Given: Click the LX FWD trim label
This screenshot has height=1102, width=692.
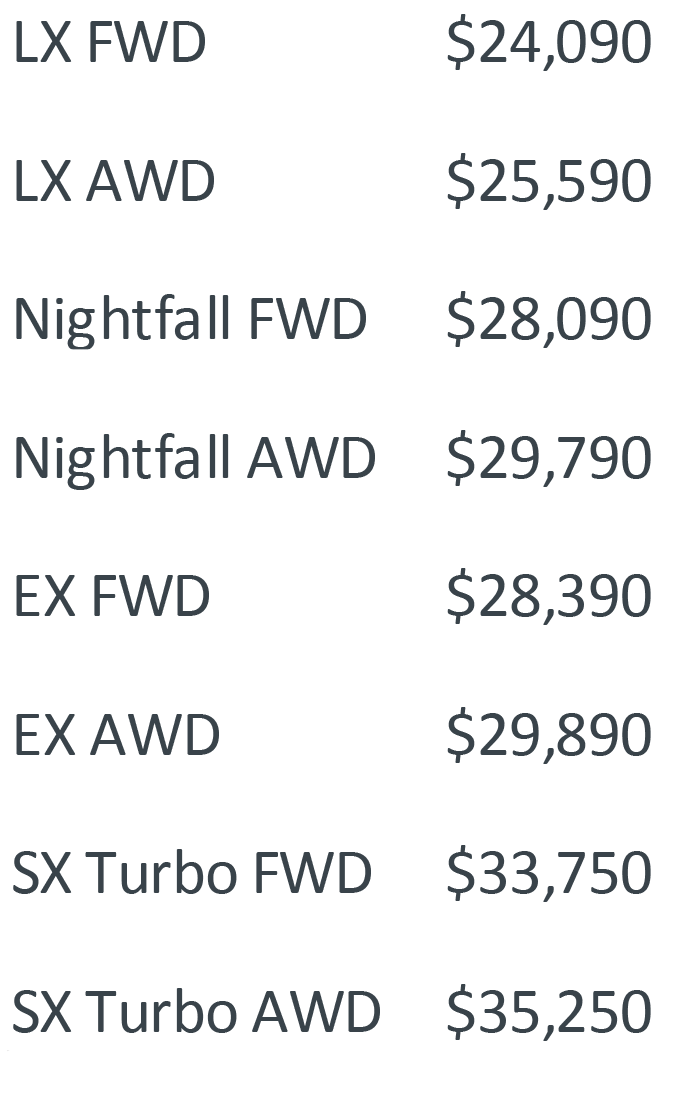Looking at the screenshot, I should pyautogui.click(x=110, y=43).
